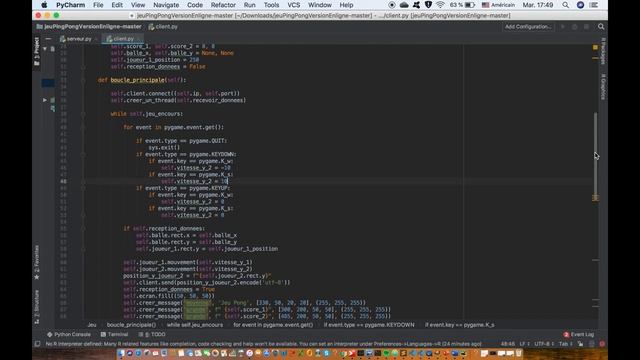
Task: Click the battery status icon
Action: [x=470, y=5]
